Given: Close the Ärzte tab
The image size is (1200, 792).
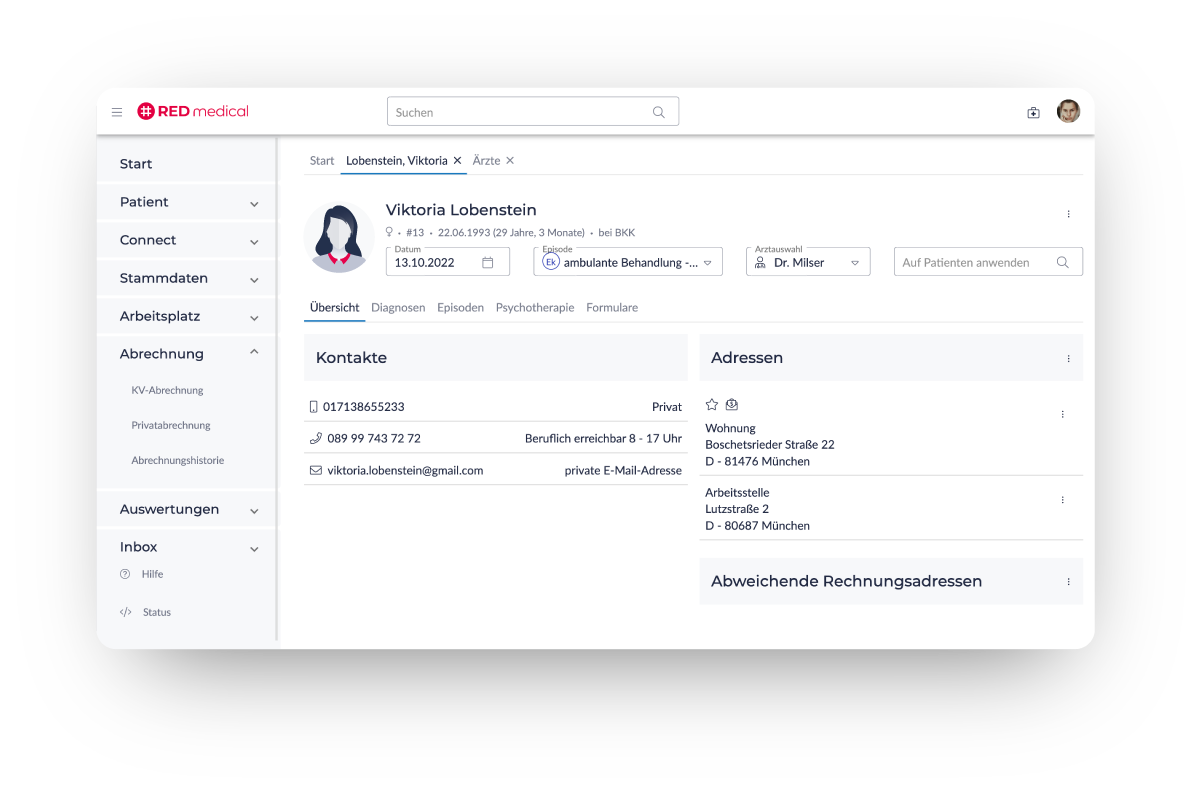Looking at the screenshot, I should click(x=510, y=160).
